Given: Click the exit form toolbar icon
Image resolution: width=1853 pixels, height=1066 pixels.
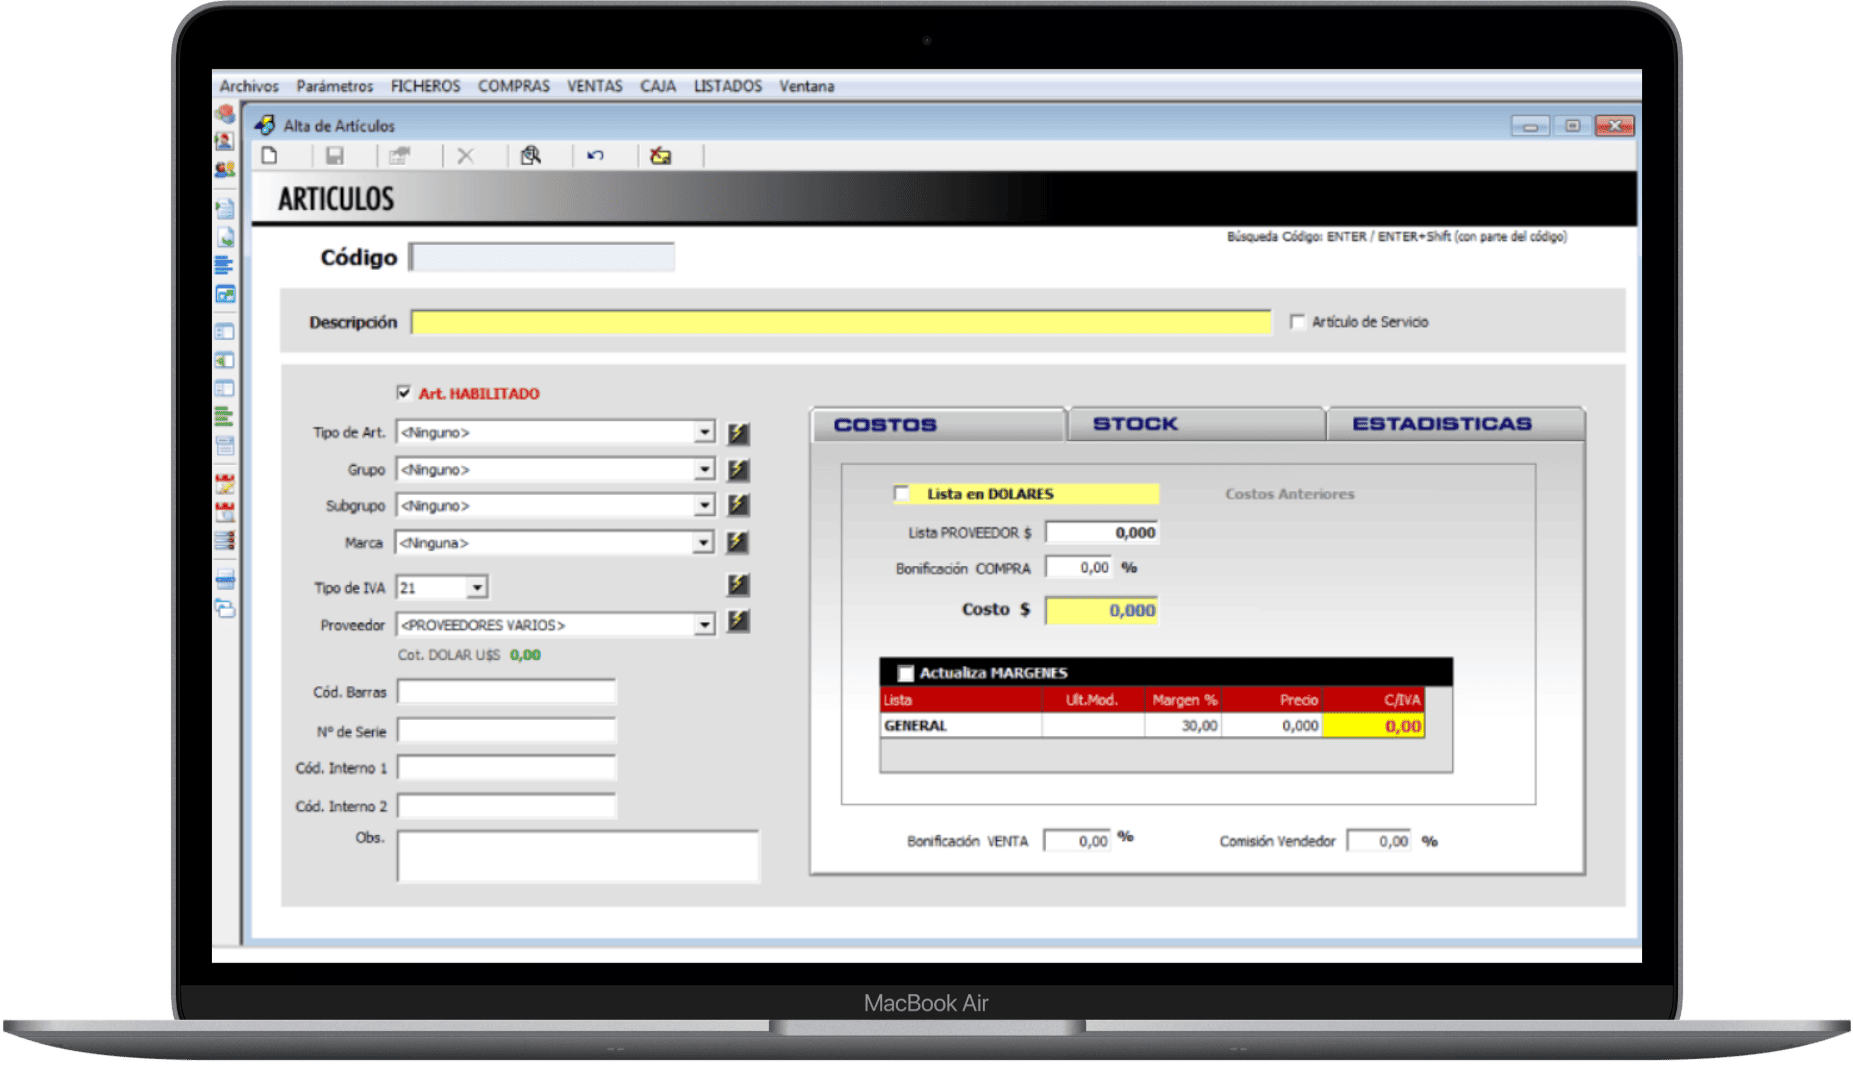Looking at the screenshot, I should point(660,156).
